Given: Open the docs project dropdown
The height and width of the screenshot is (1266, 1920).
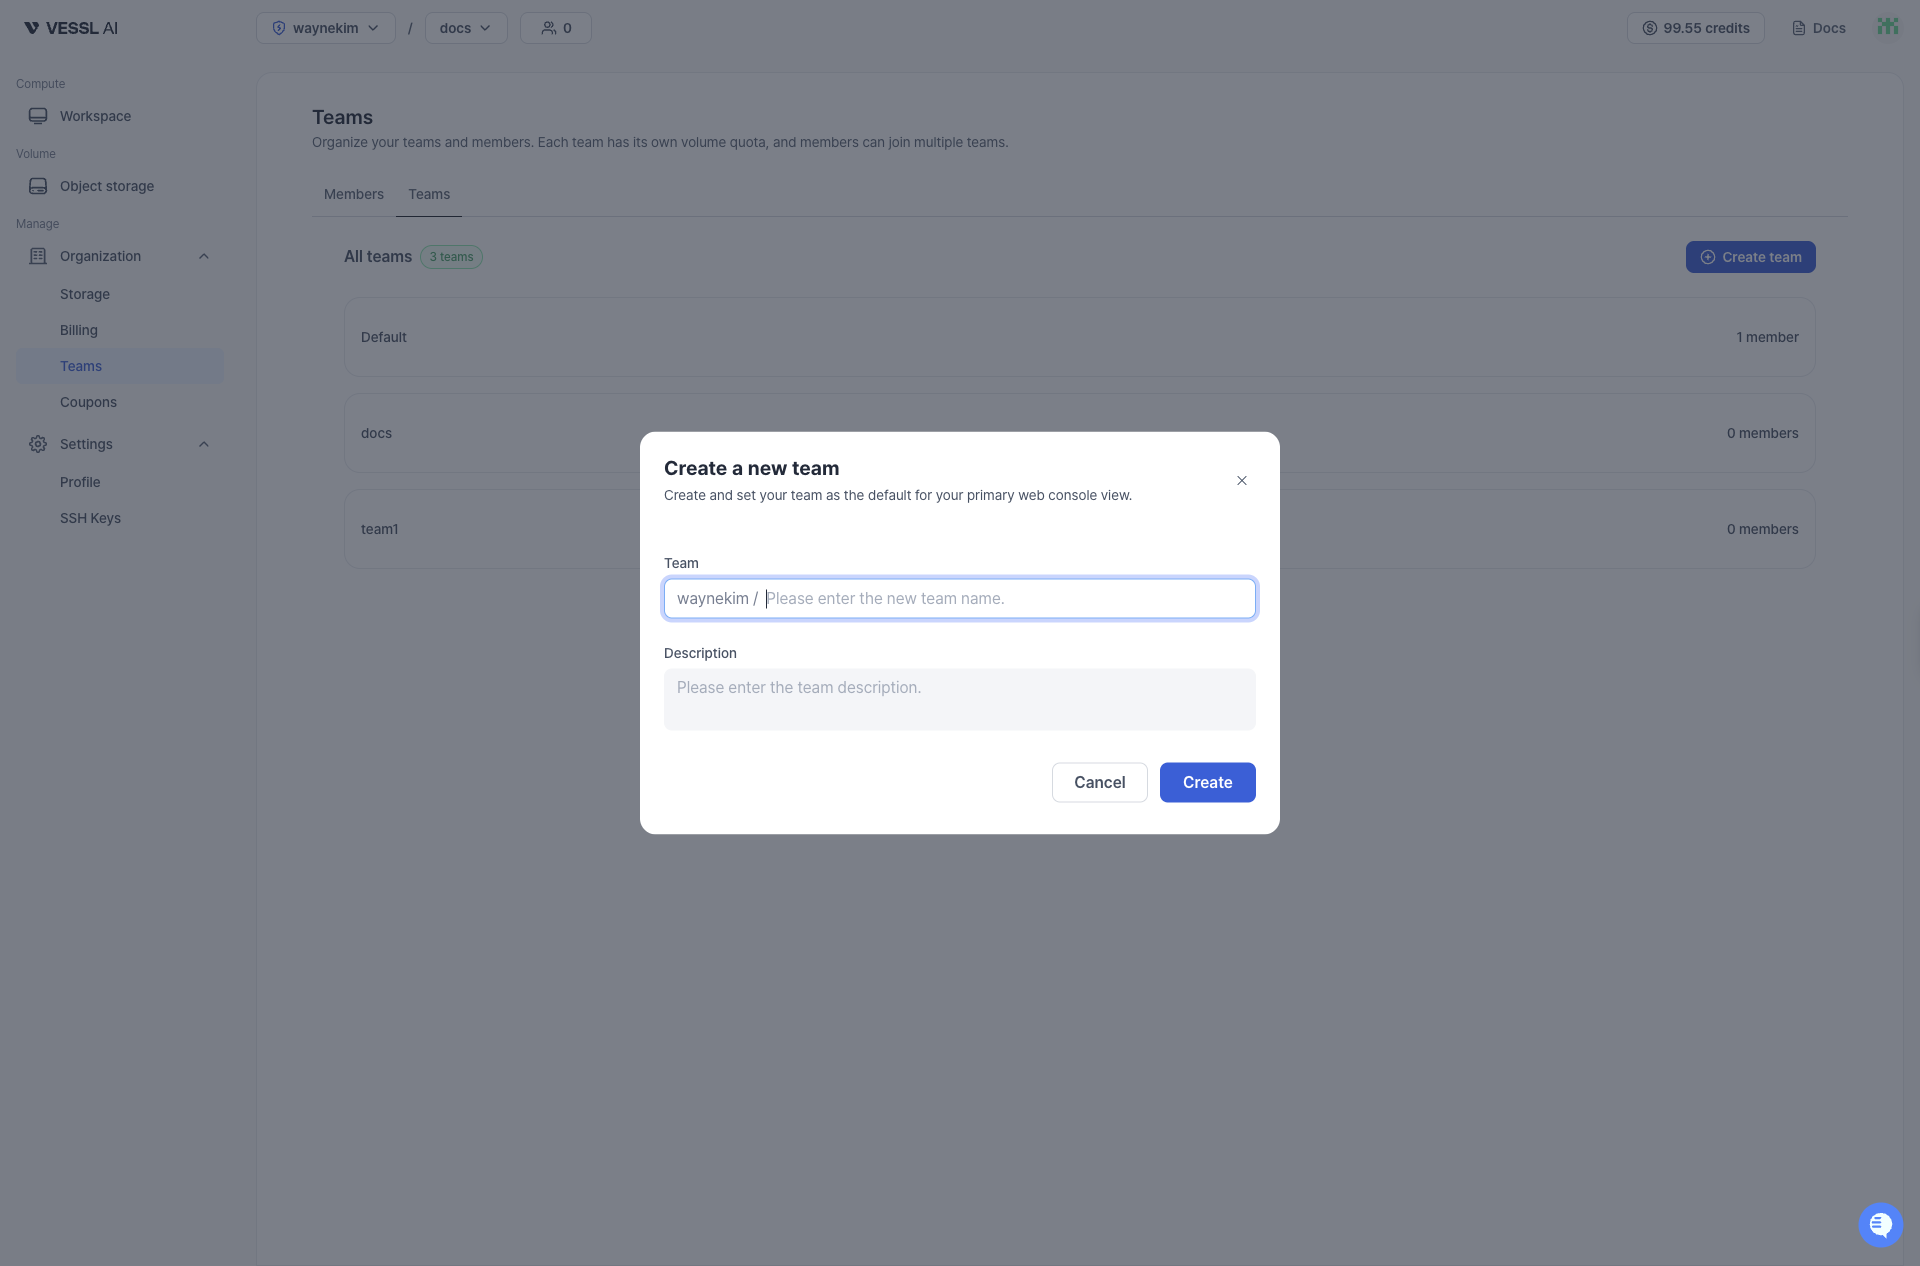Looking at the screenshot, I should point(464,27).
